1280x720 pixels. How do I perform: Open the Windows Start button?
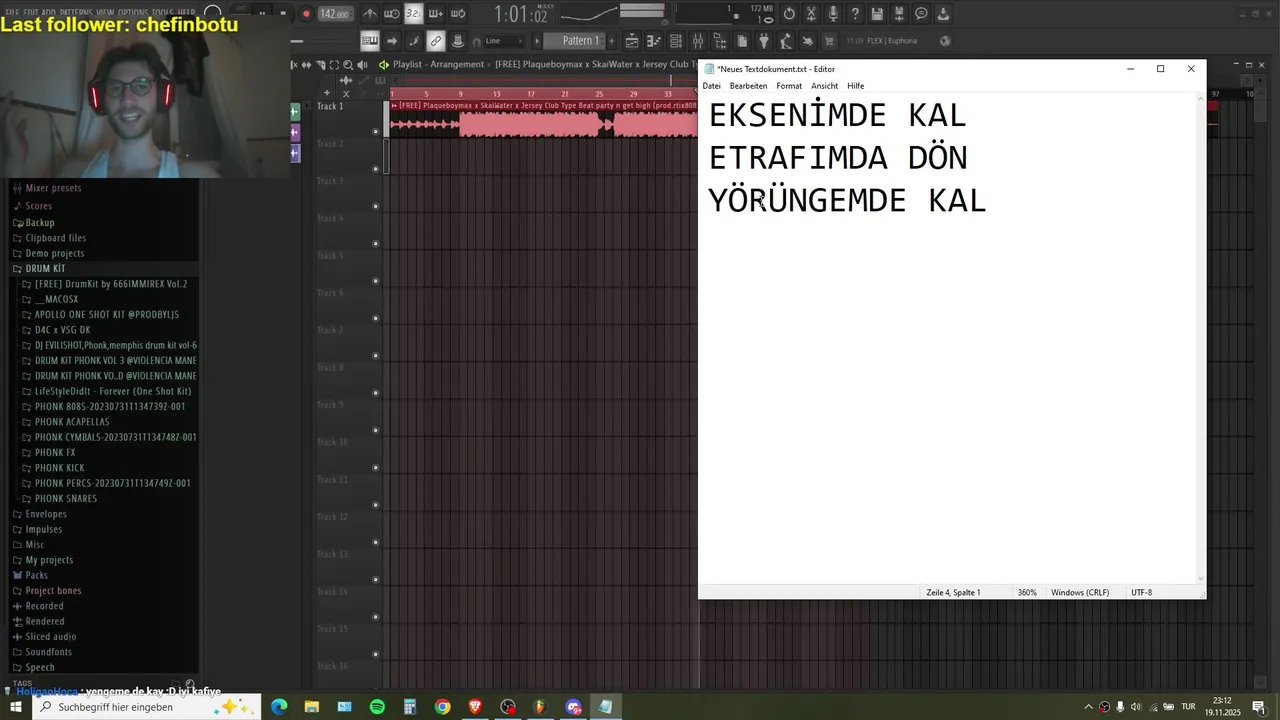(x=16, y=707)
